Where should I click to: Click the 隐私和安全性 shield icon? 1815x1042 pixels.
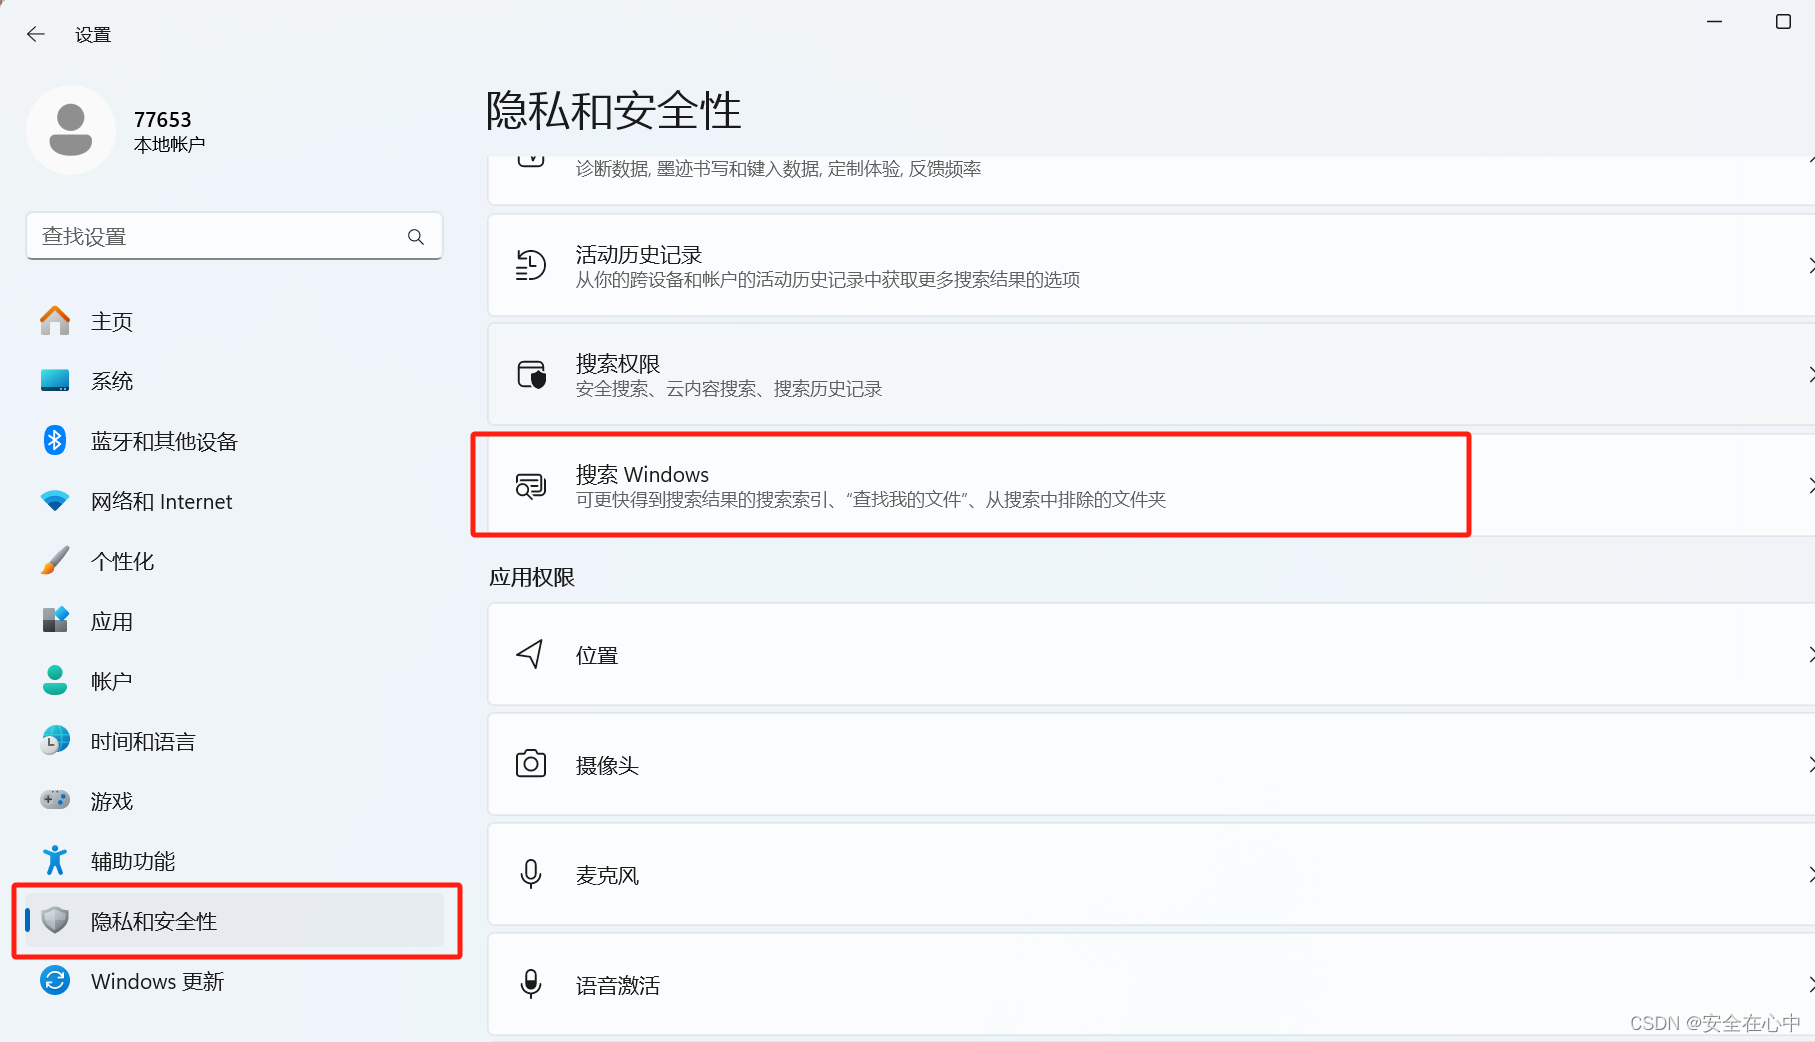pos(55,920)
